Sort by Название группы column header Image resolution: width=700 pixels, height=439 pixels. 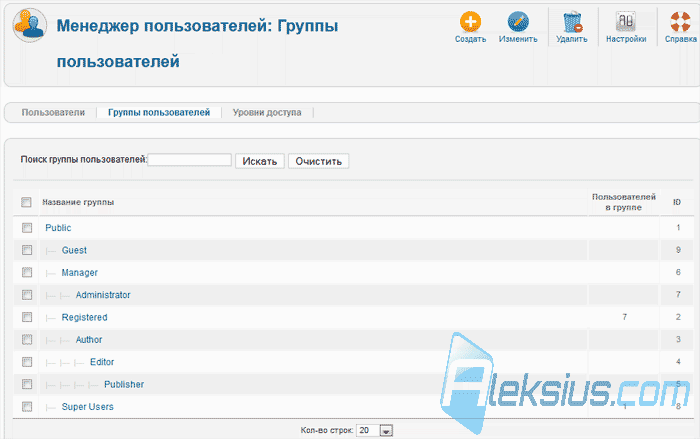[x=78, y=202]
